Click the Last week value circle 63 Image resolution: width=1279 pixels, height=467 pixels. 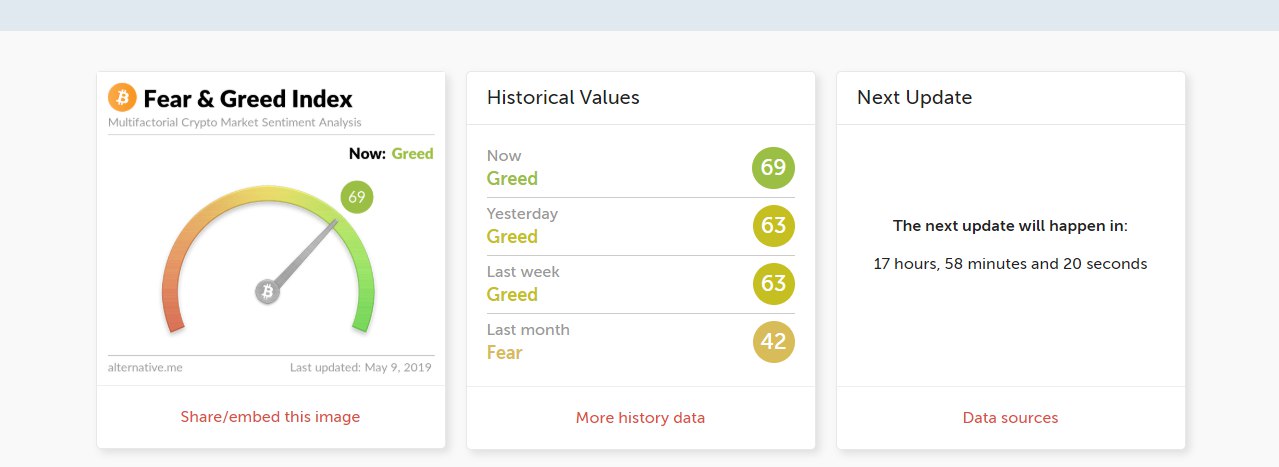[x=773, y=283]
